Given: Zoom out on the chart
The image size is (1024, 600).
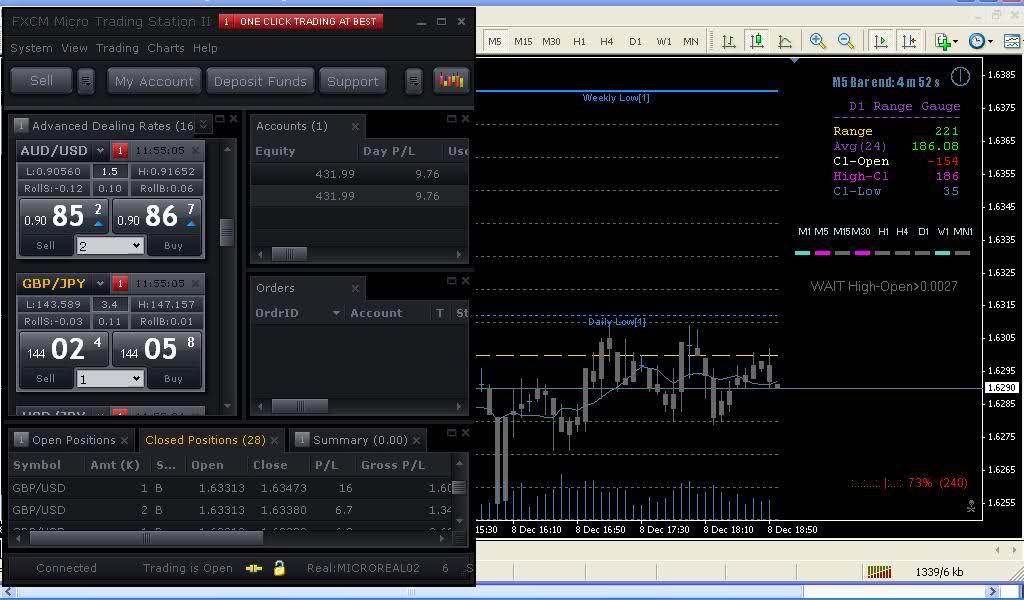Looking at the screenshot, I should pos(845,41).
